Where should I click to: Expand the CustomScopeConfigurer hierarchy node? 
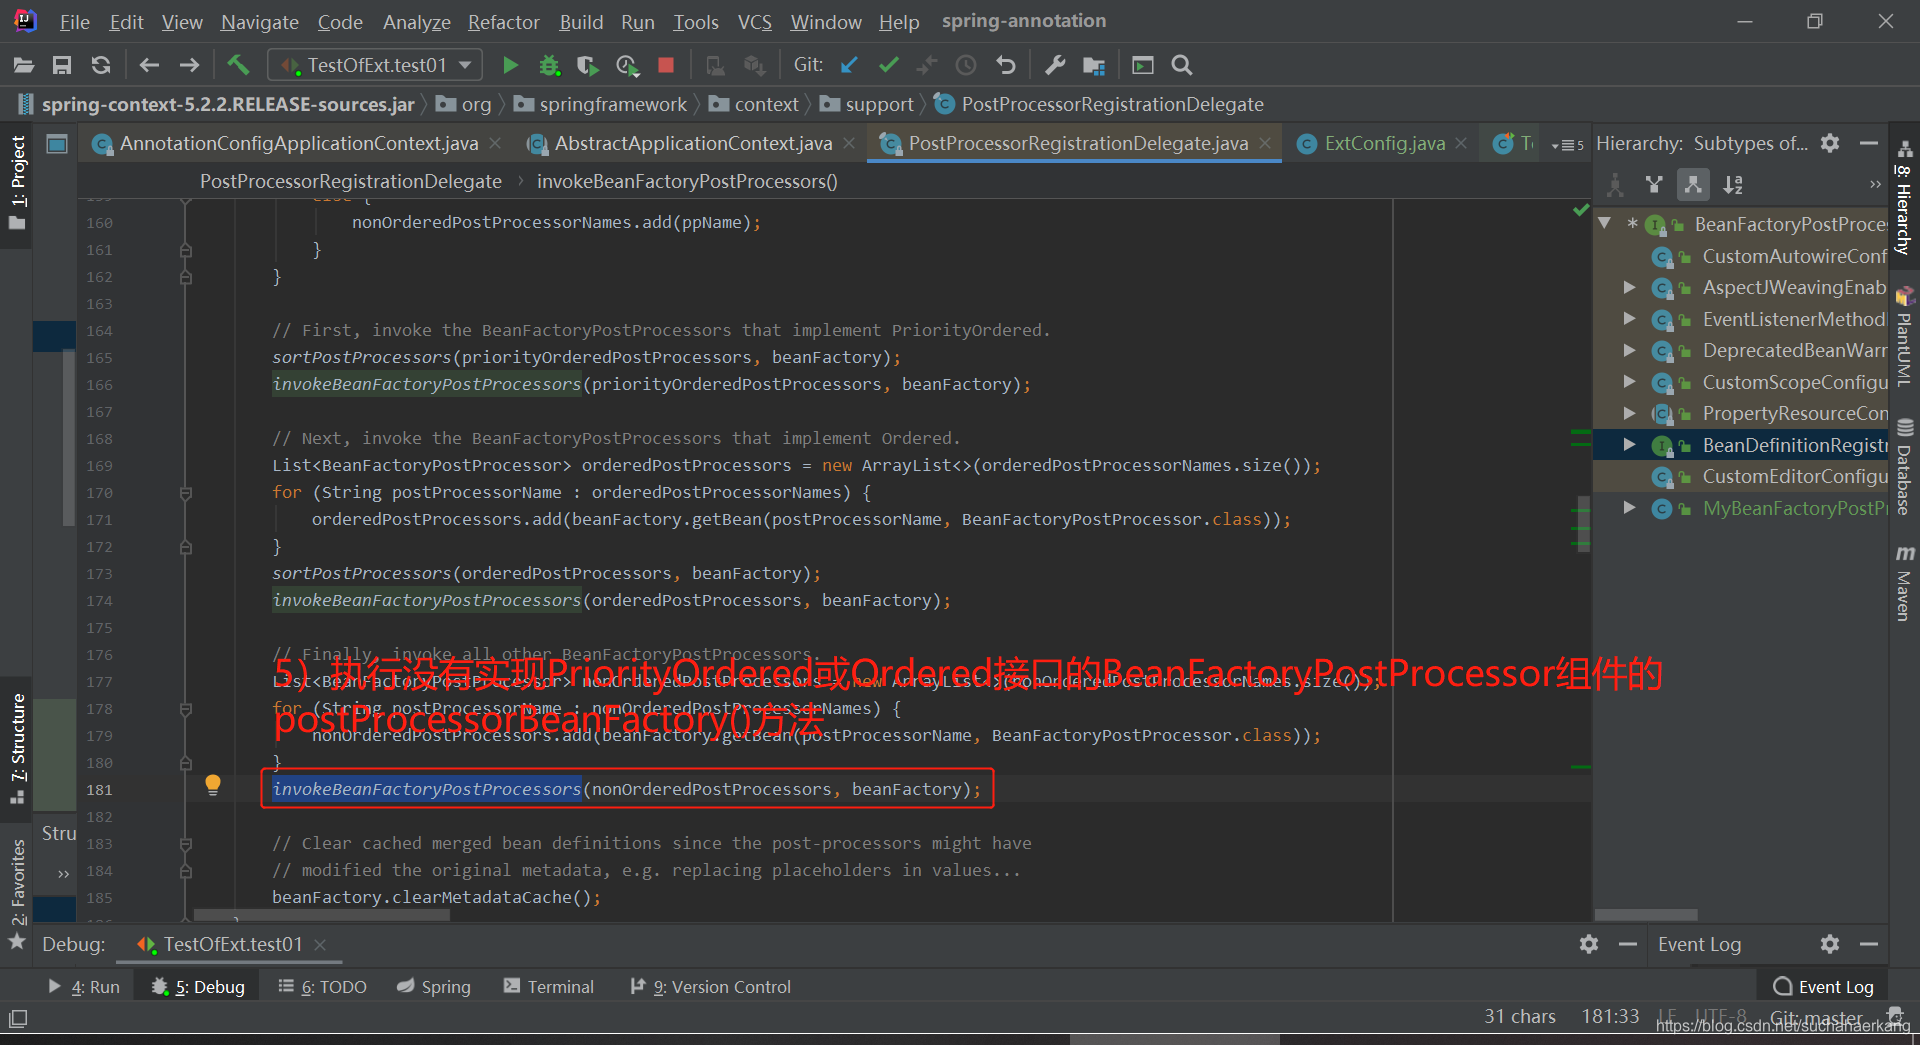tap(1629, 382)
